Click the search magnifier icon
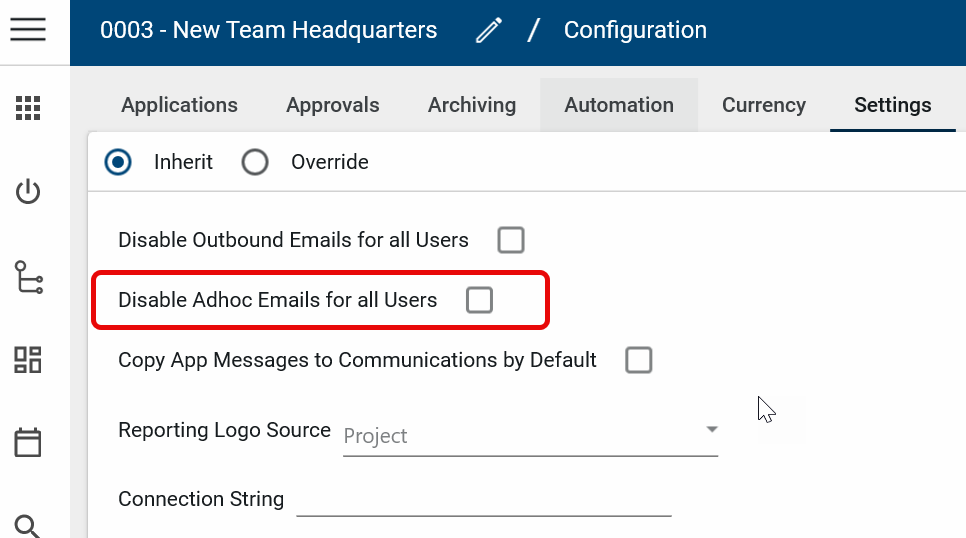Image resolution: width=966 pixels, height=538 pixels. [28, 524]
